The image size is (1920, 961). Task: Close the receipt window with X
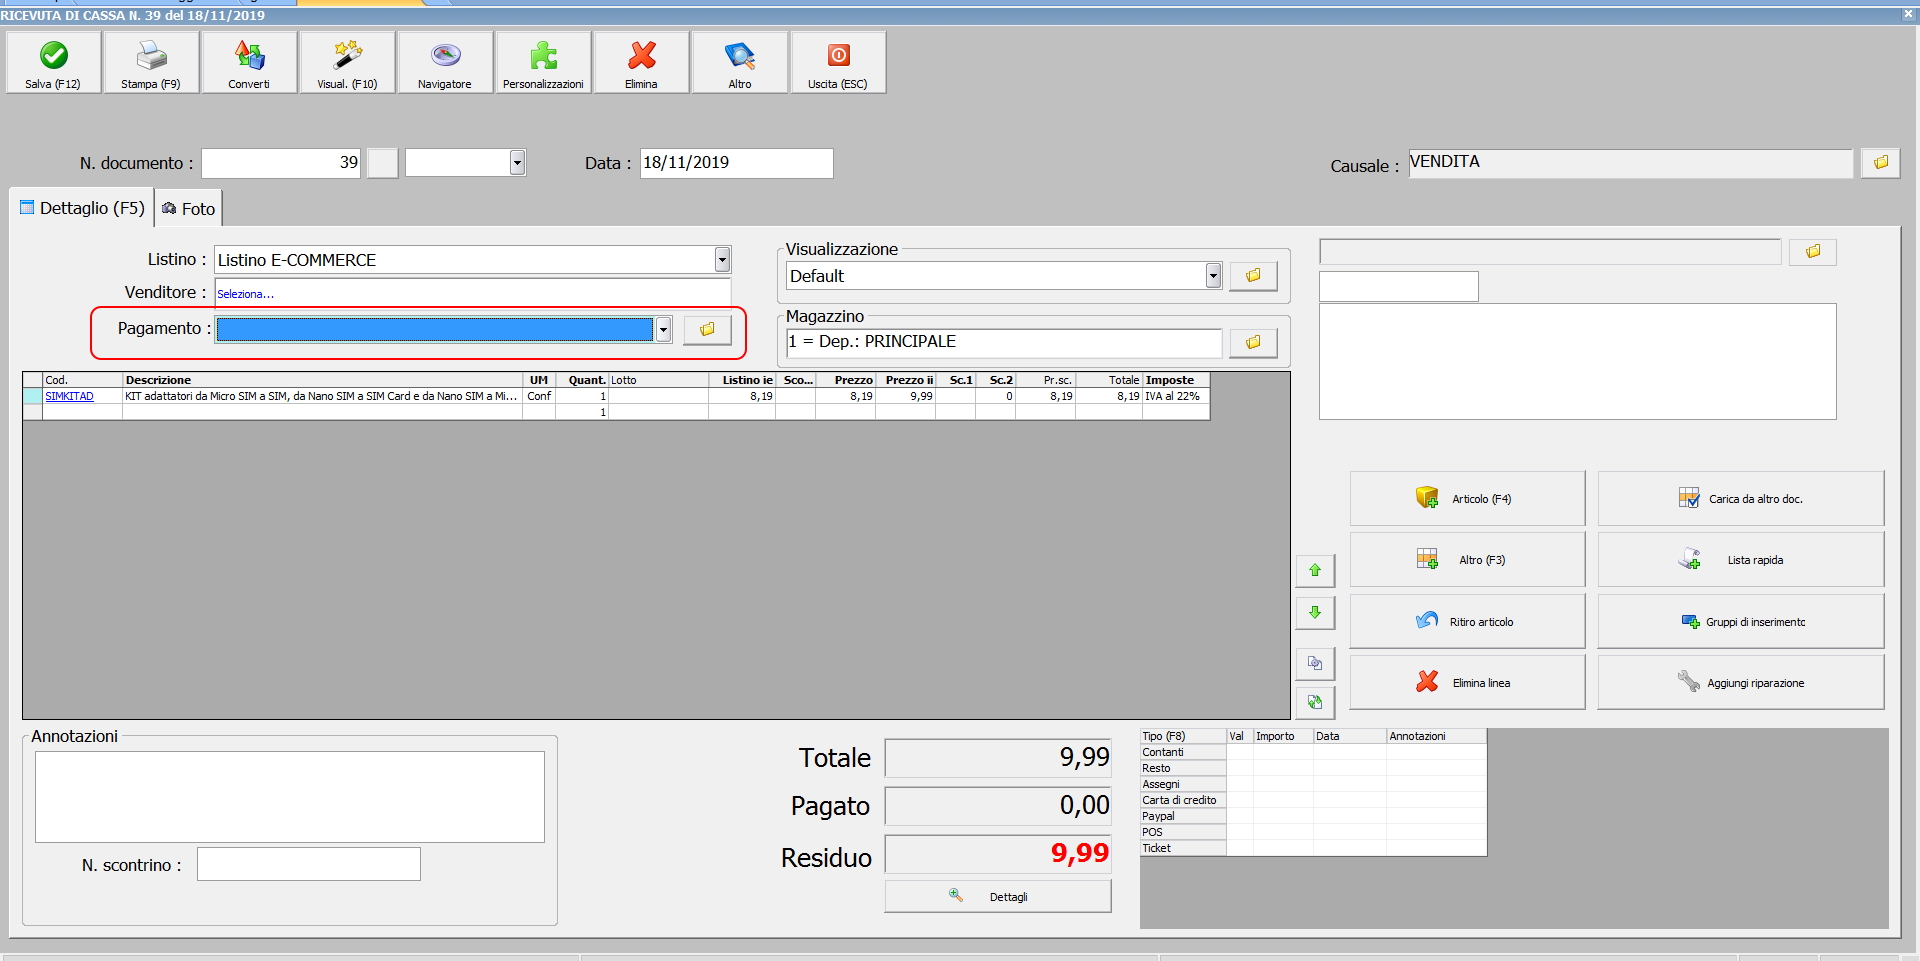(x=1908, y=15)
